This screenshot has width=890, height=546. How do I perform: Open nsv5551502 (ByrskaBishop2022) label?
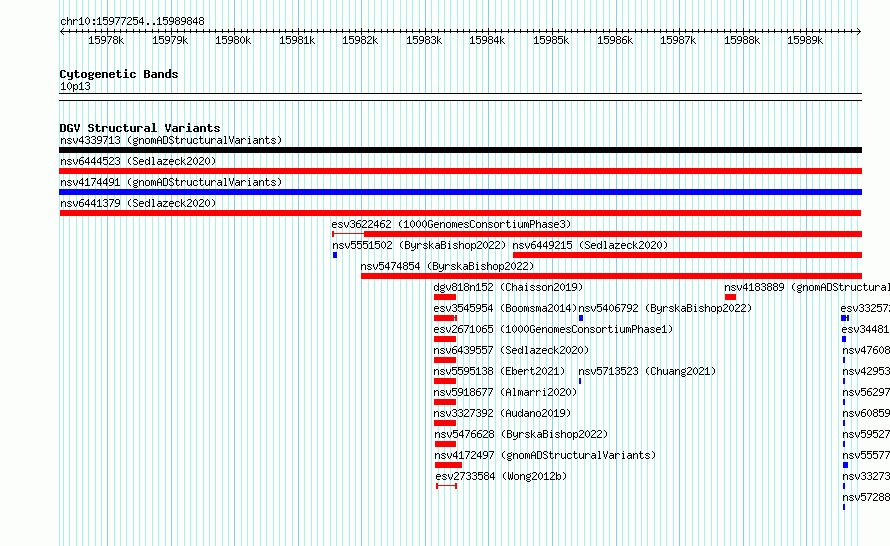pos(419,245)
